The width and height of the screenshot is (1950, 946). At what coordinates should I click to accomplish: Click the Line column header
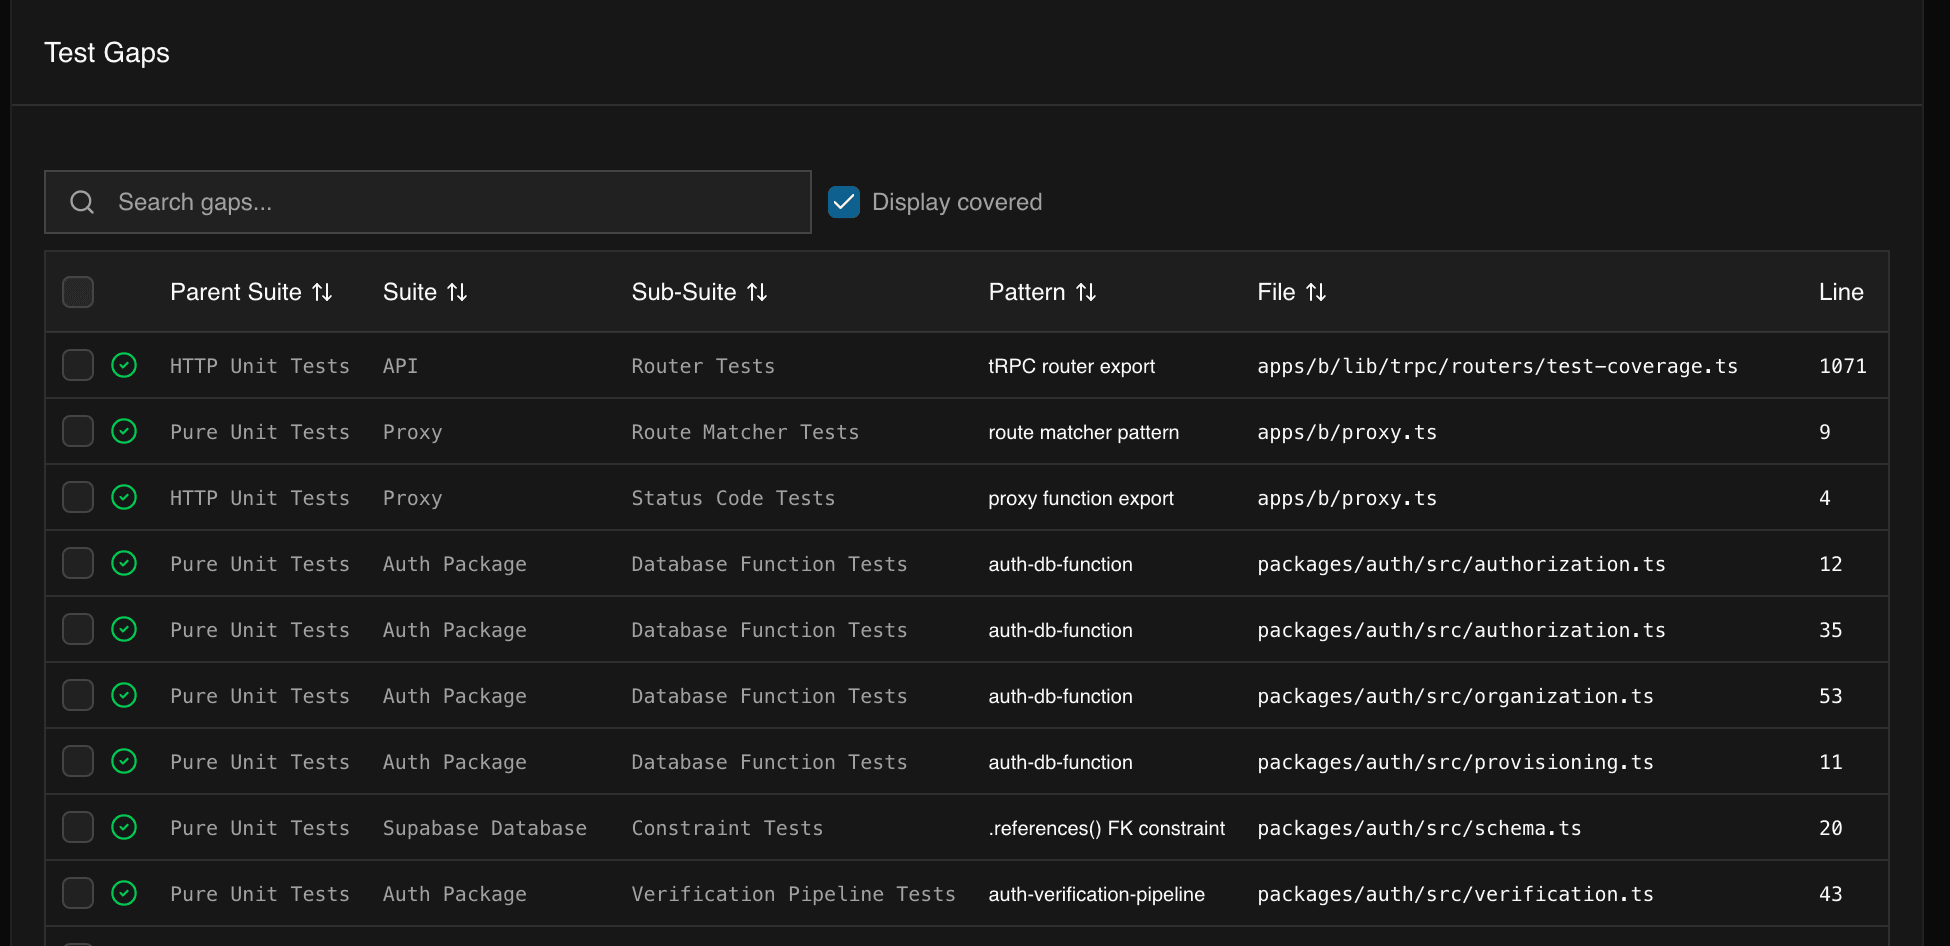1841,292
